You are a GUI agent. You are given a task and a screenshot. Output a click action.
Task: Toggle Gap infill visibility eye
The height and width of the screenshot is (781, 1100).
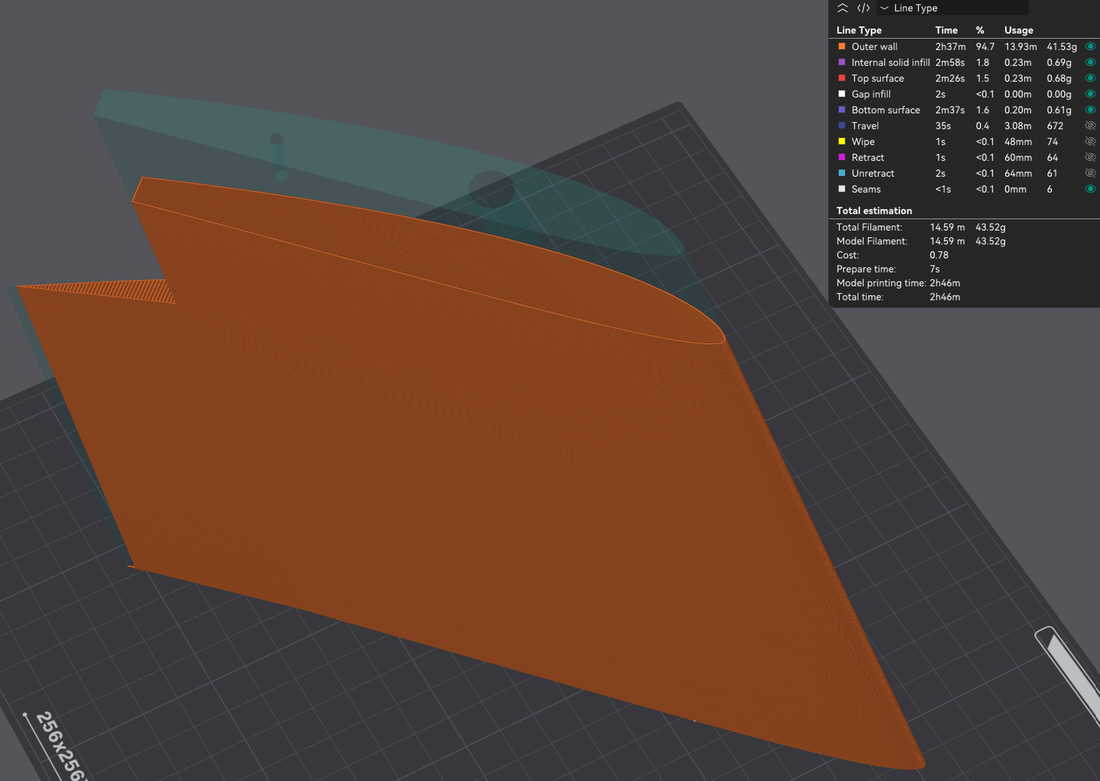click(x=1090, y=94)
